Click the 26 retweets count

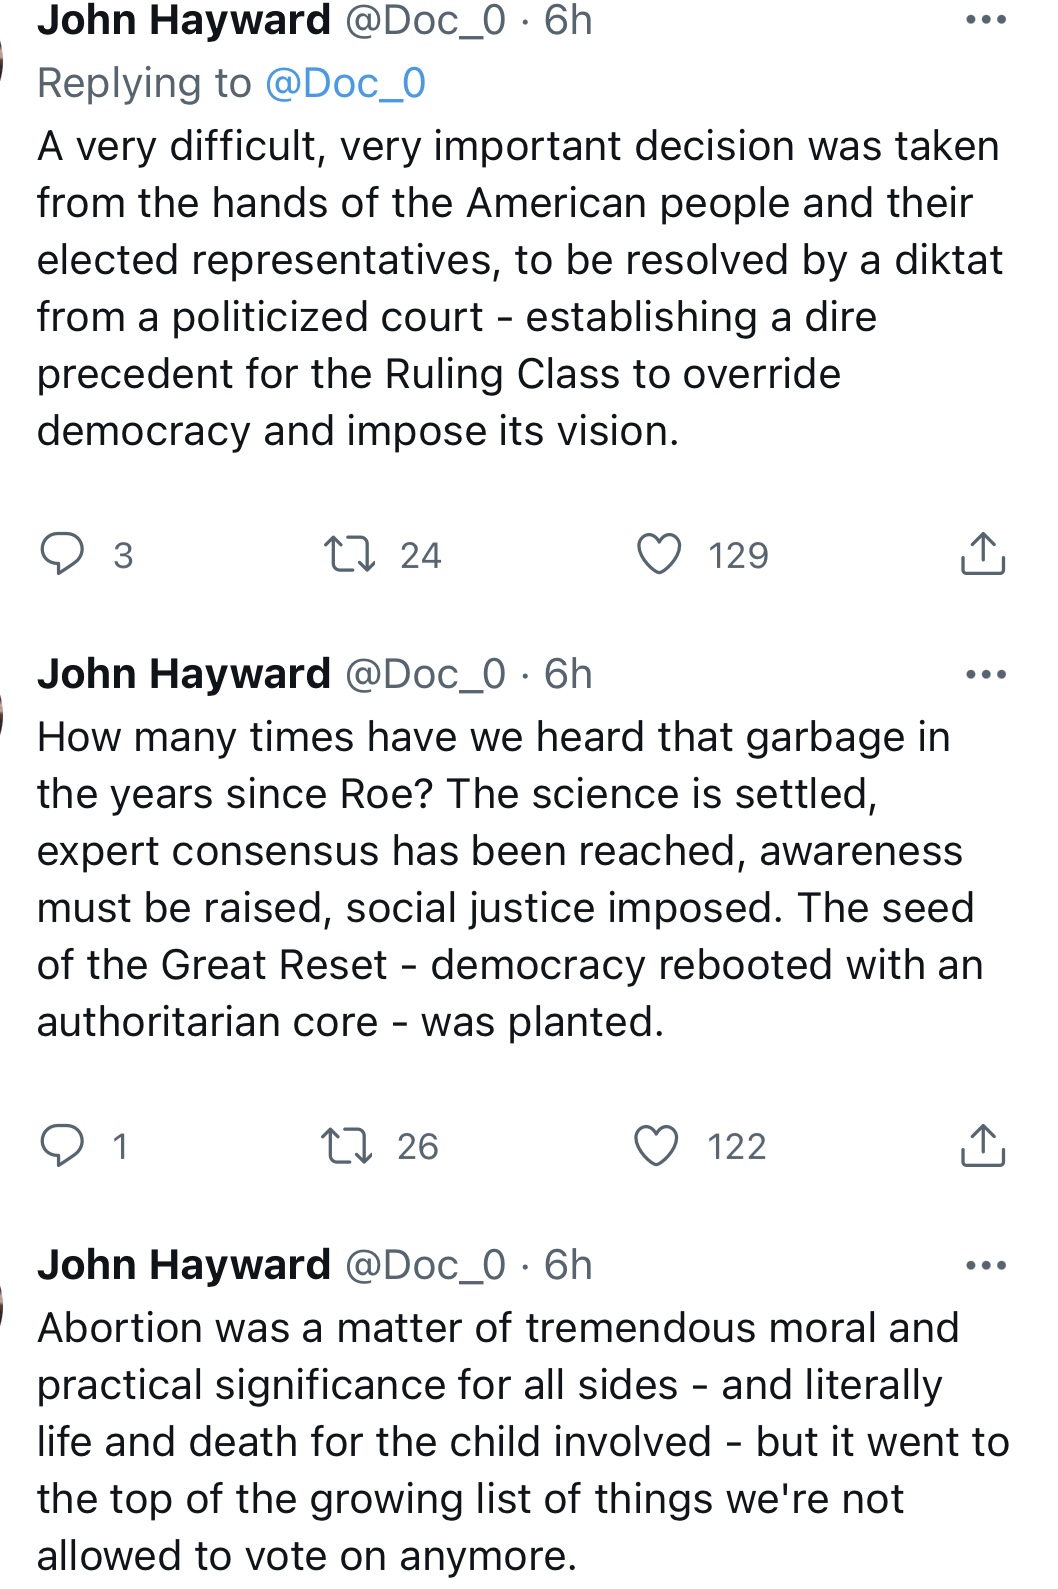(x=417, y=1146)
